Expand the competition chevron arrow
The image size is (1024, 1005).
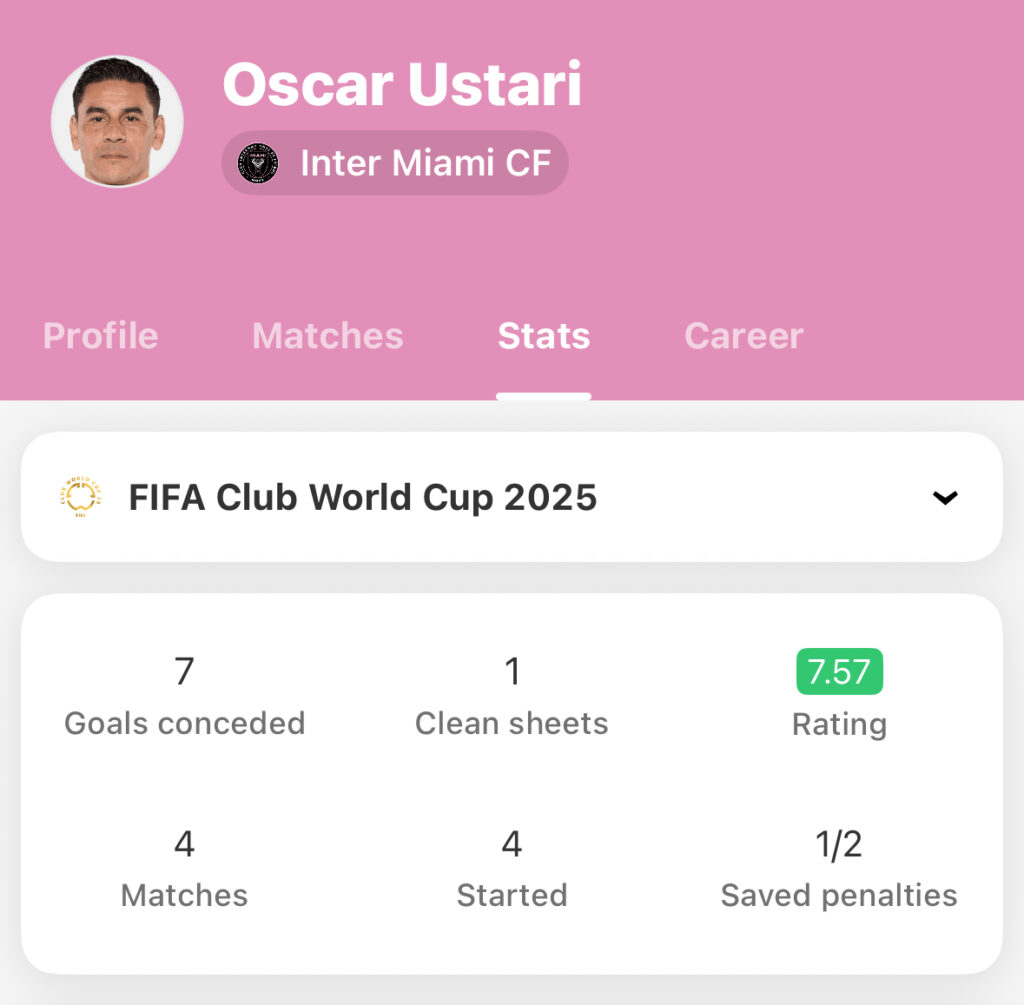pos(944,498)
